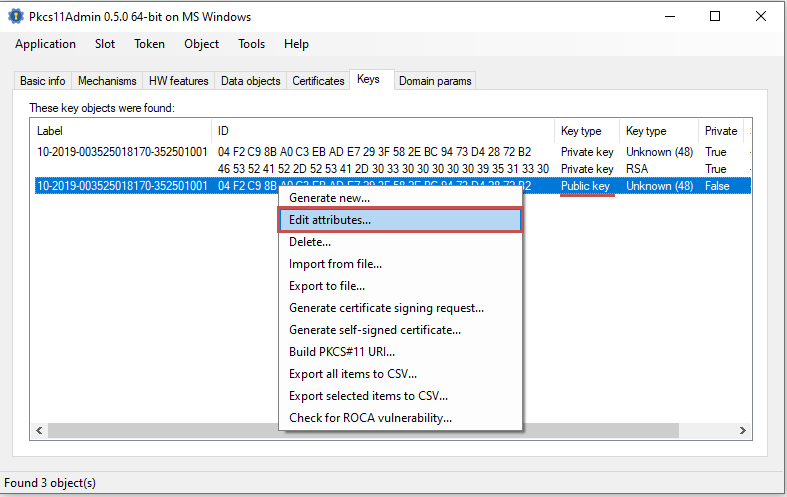This screenshot has width=787, height=497.
Task: Switch to the Basic info tab
Action: click(x=43, y=81)
